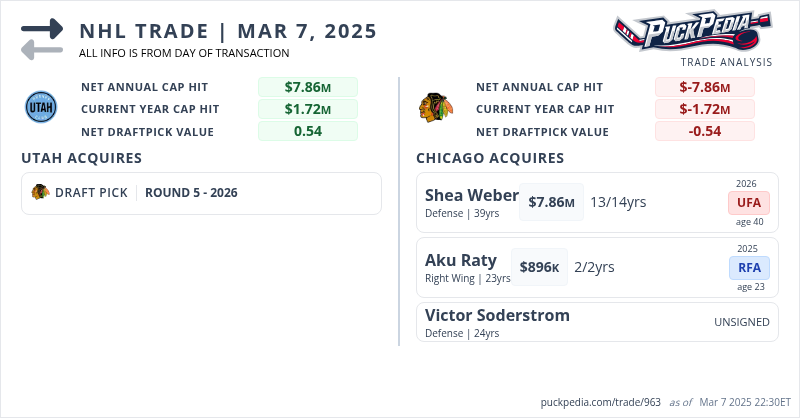This screenshot has width=800, height=418.
Task: Click the puckpedia.com/trade/963 link
Action: tap(600, 401)
